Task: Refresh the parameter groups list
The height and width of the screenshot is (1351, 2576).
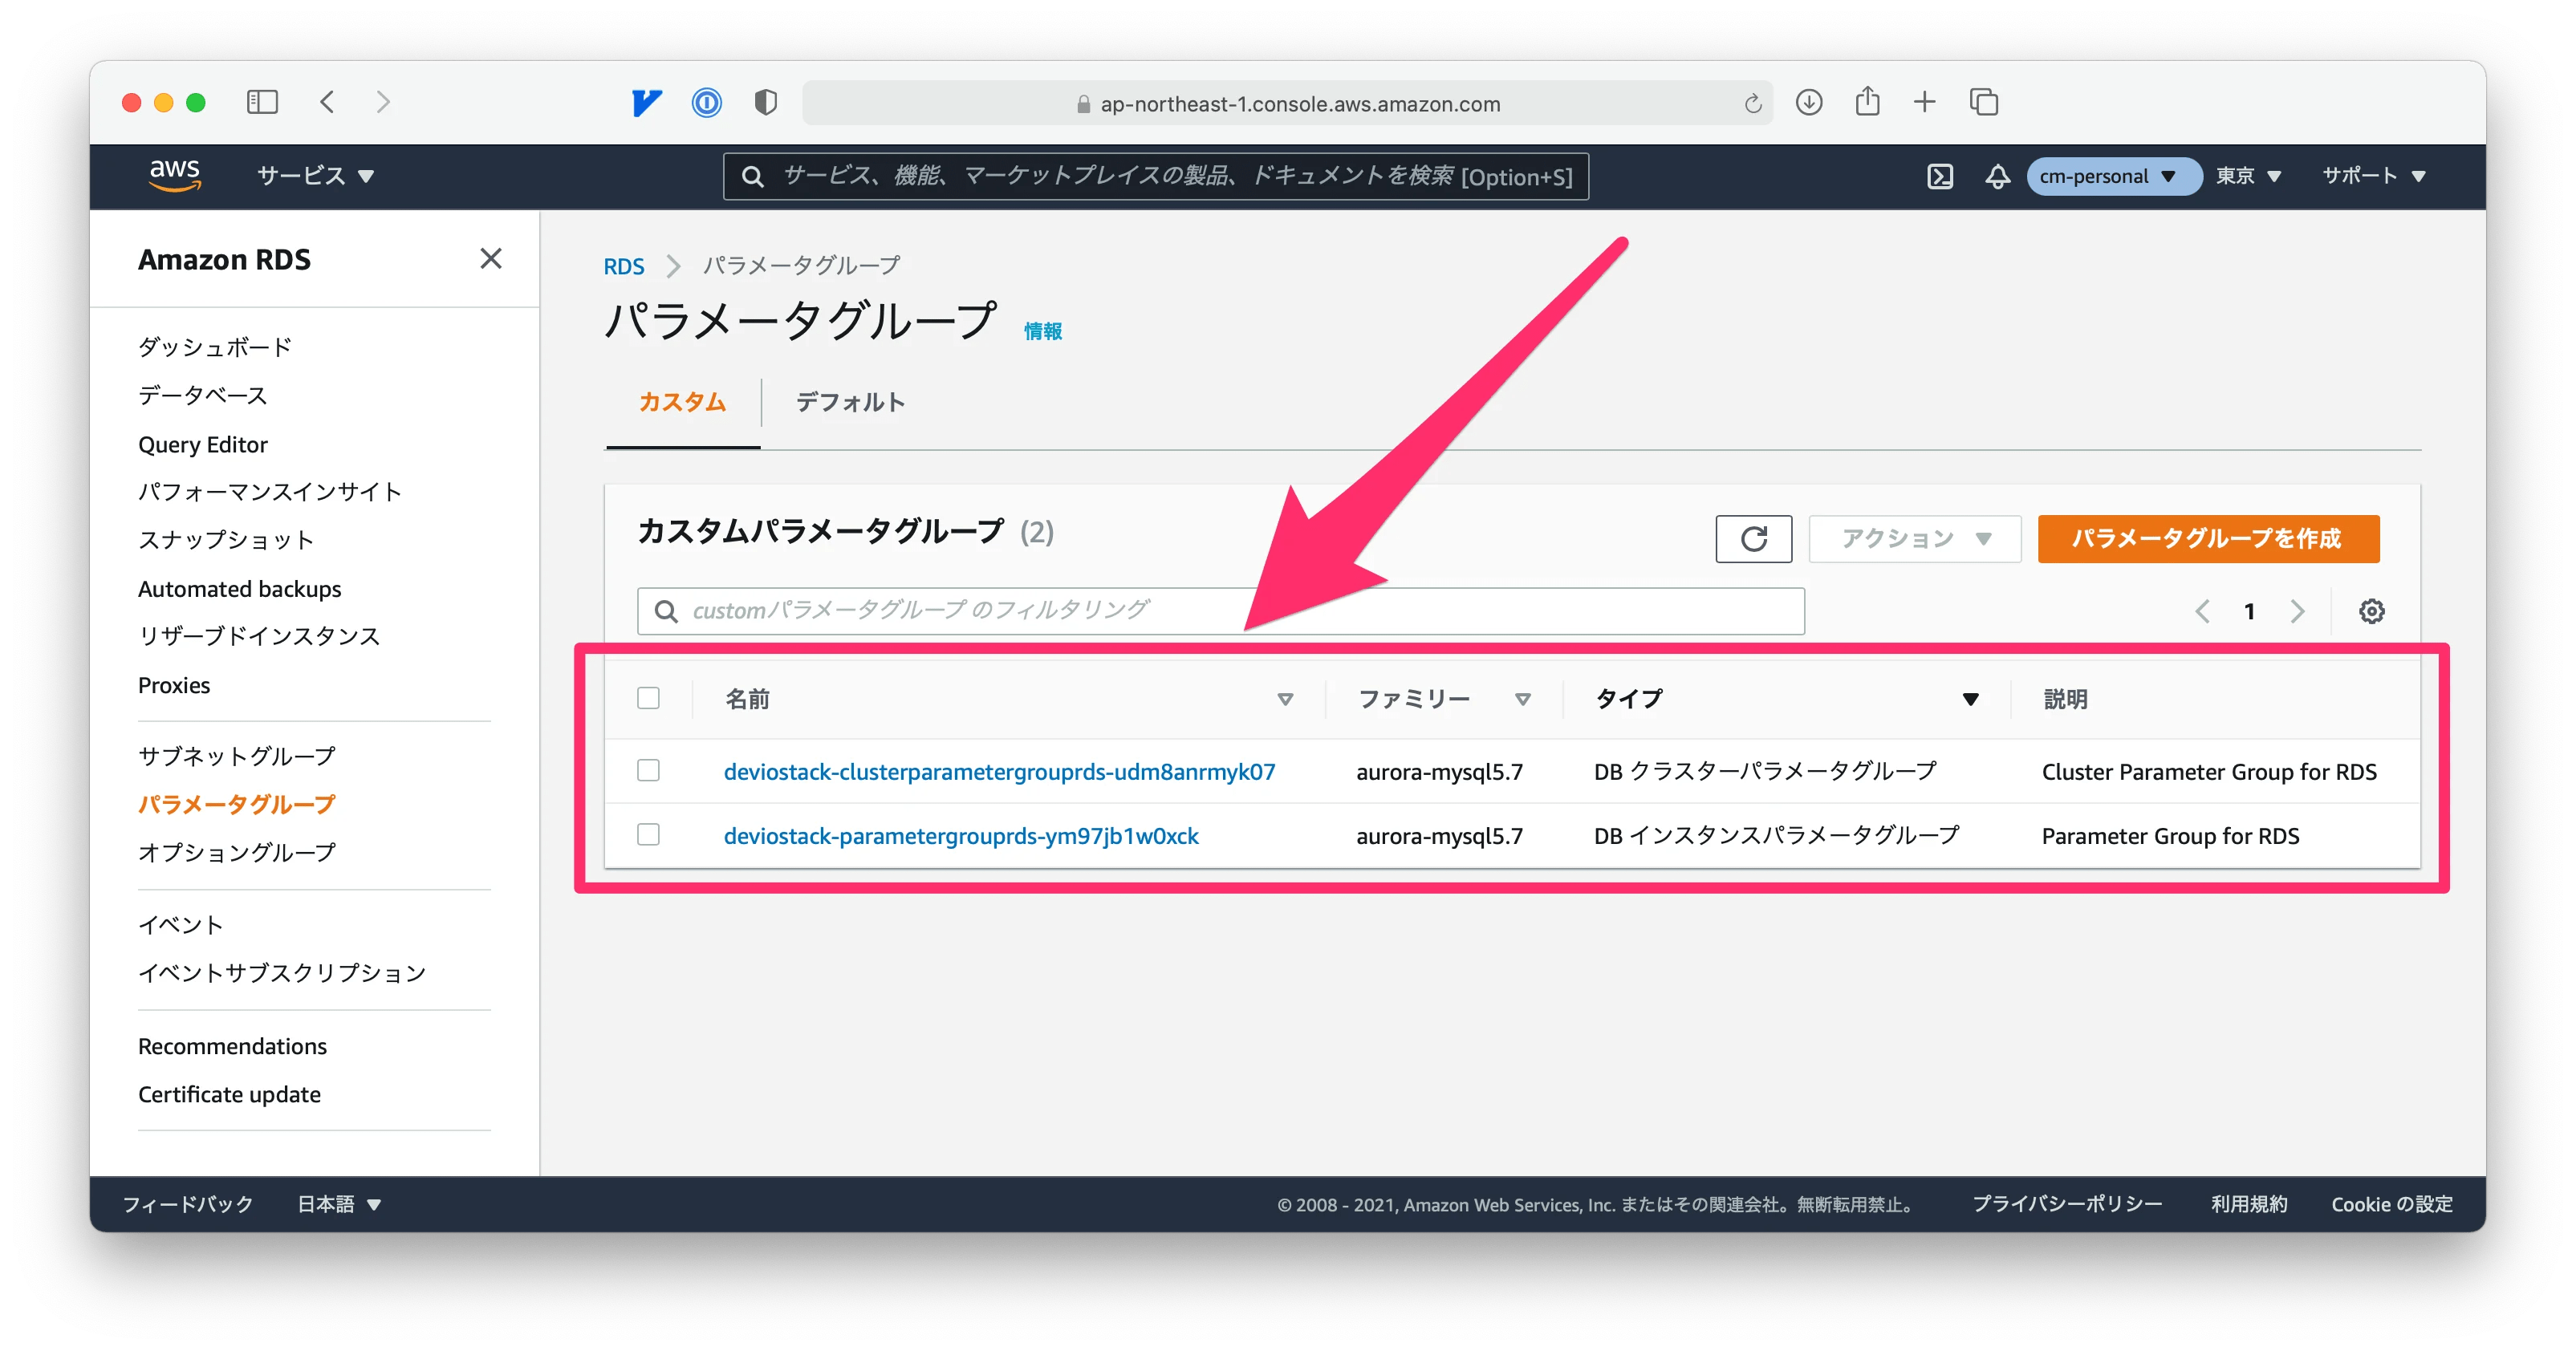Action: pos(1753,539)
